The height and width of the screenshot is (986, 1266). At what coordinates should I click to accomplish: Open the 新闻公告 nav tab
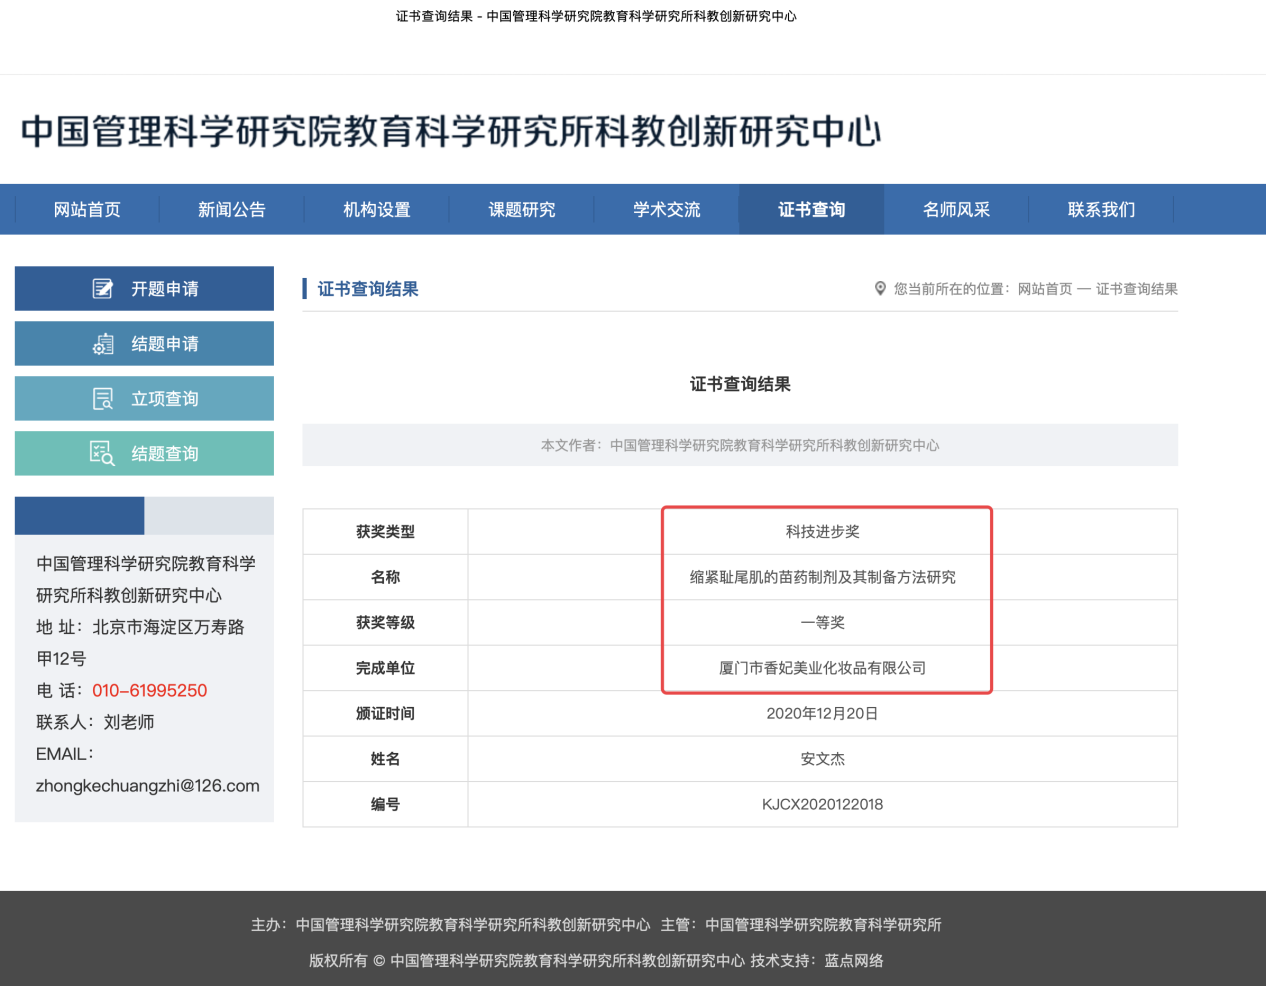pyautogui.click(x=232, y=210)
